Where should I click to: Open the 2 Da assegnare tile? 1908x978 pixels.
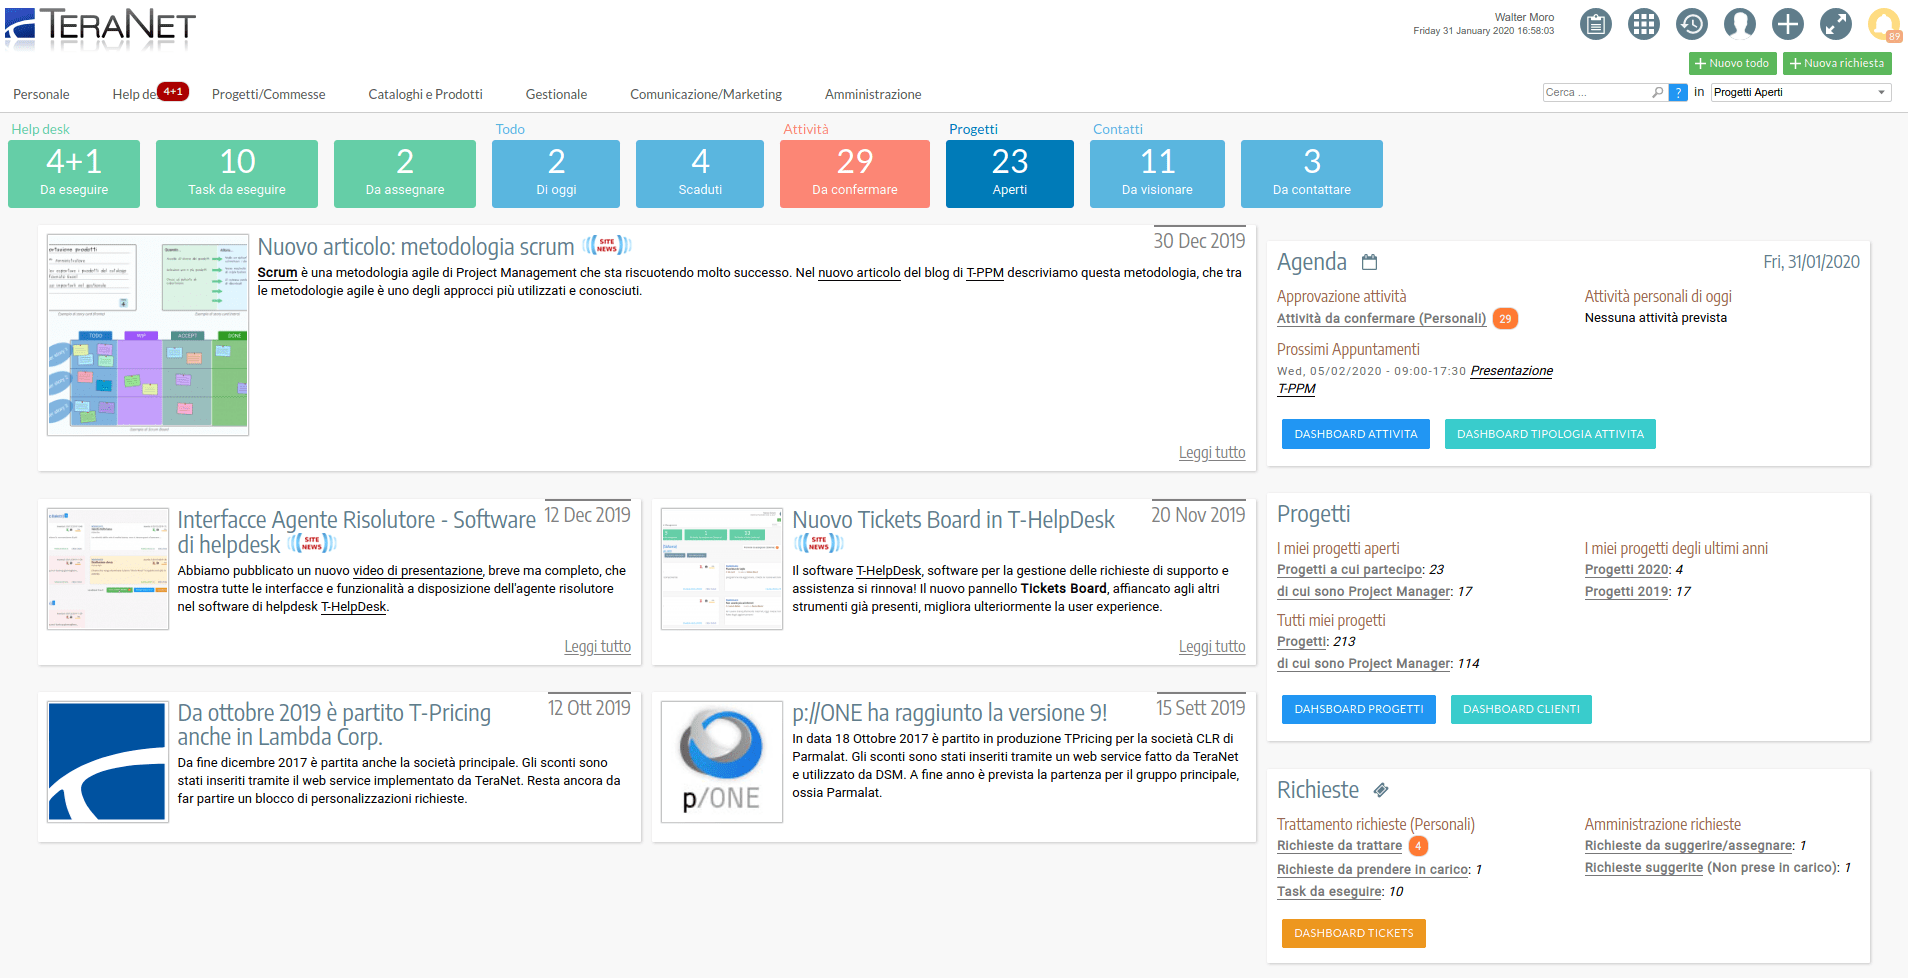click(405, 174)
